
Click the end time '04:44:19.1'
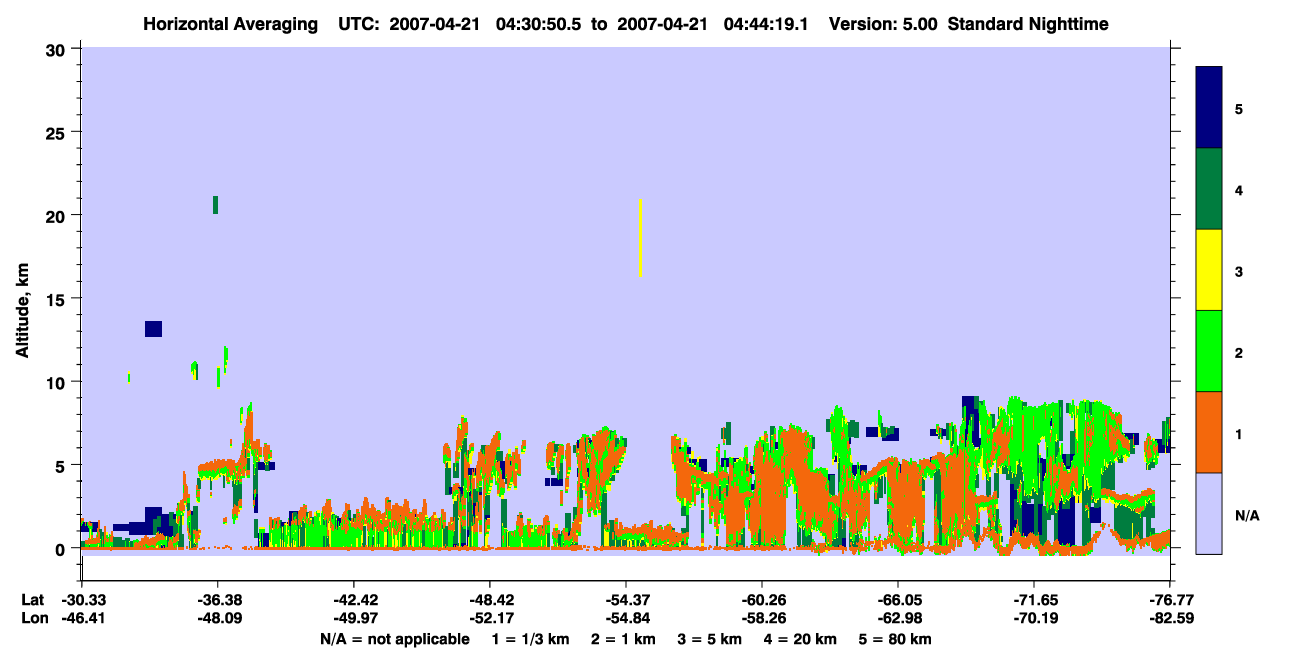(767, 23)
